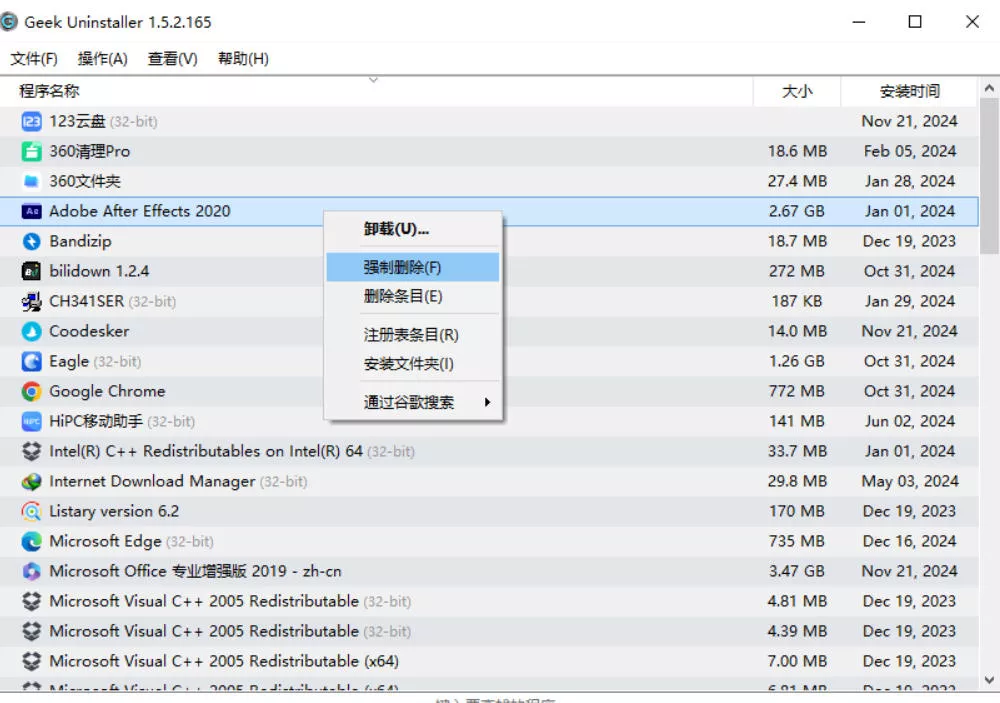
Task: Choose 安装文件夹(I) in the context menu
Action: [413, 364]
